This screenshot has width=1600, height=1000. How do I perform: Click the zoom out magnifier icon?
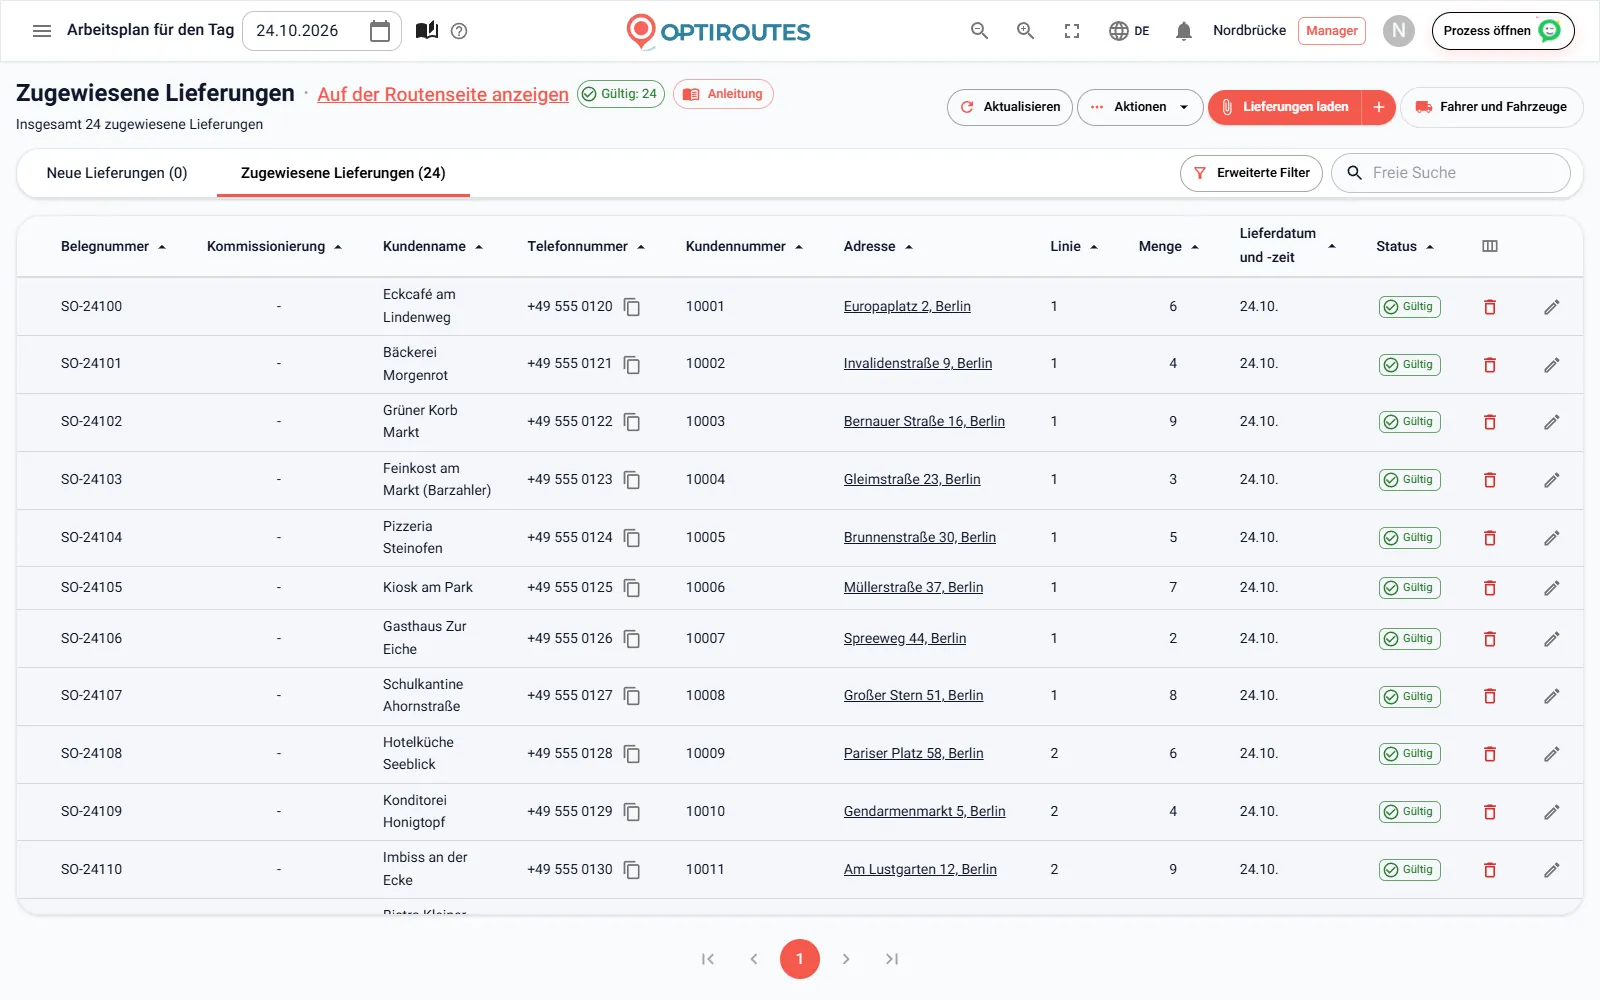980,31
